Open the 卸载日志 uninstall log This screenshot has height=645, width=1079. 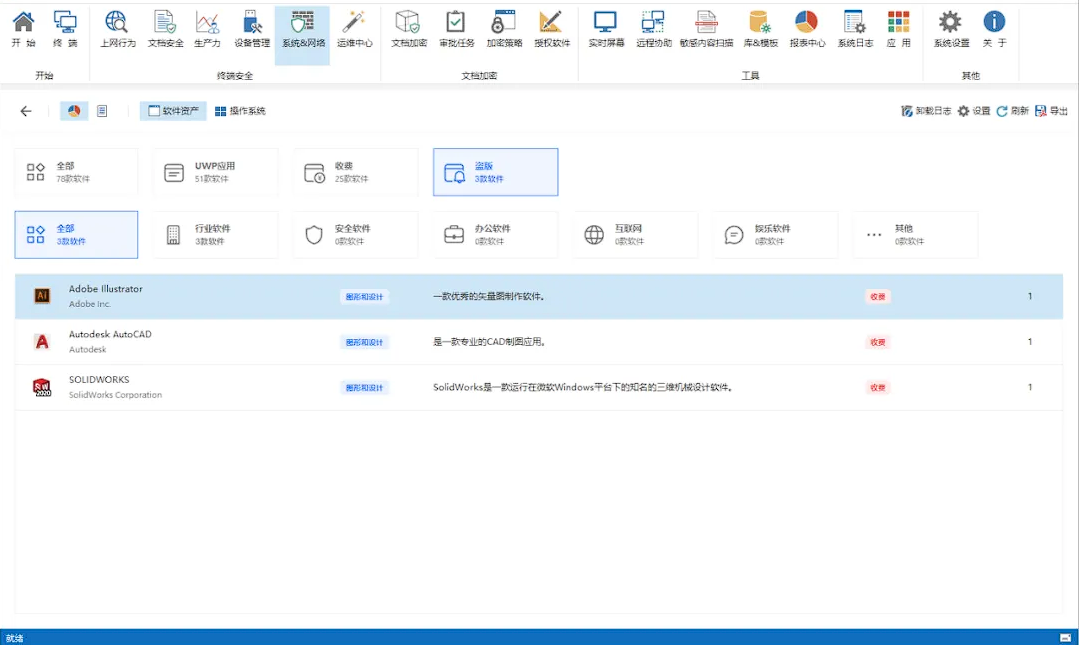926,111
